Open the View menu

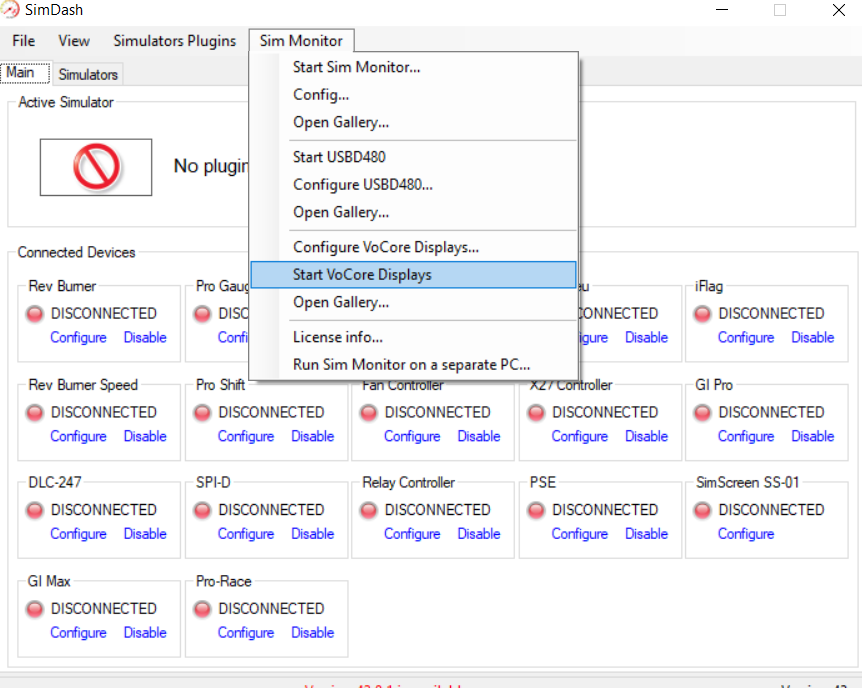(x=74, y=41)
